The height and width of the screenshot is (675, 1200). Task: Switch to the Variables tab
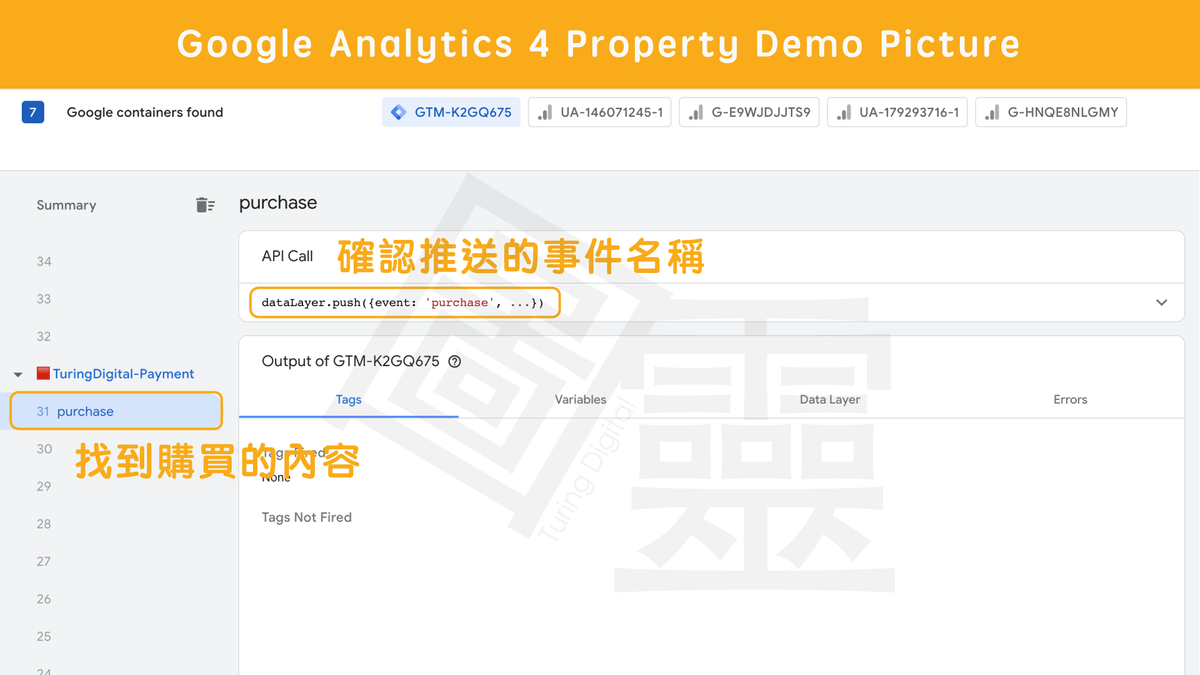[581, 399]
